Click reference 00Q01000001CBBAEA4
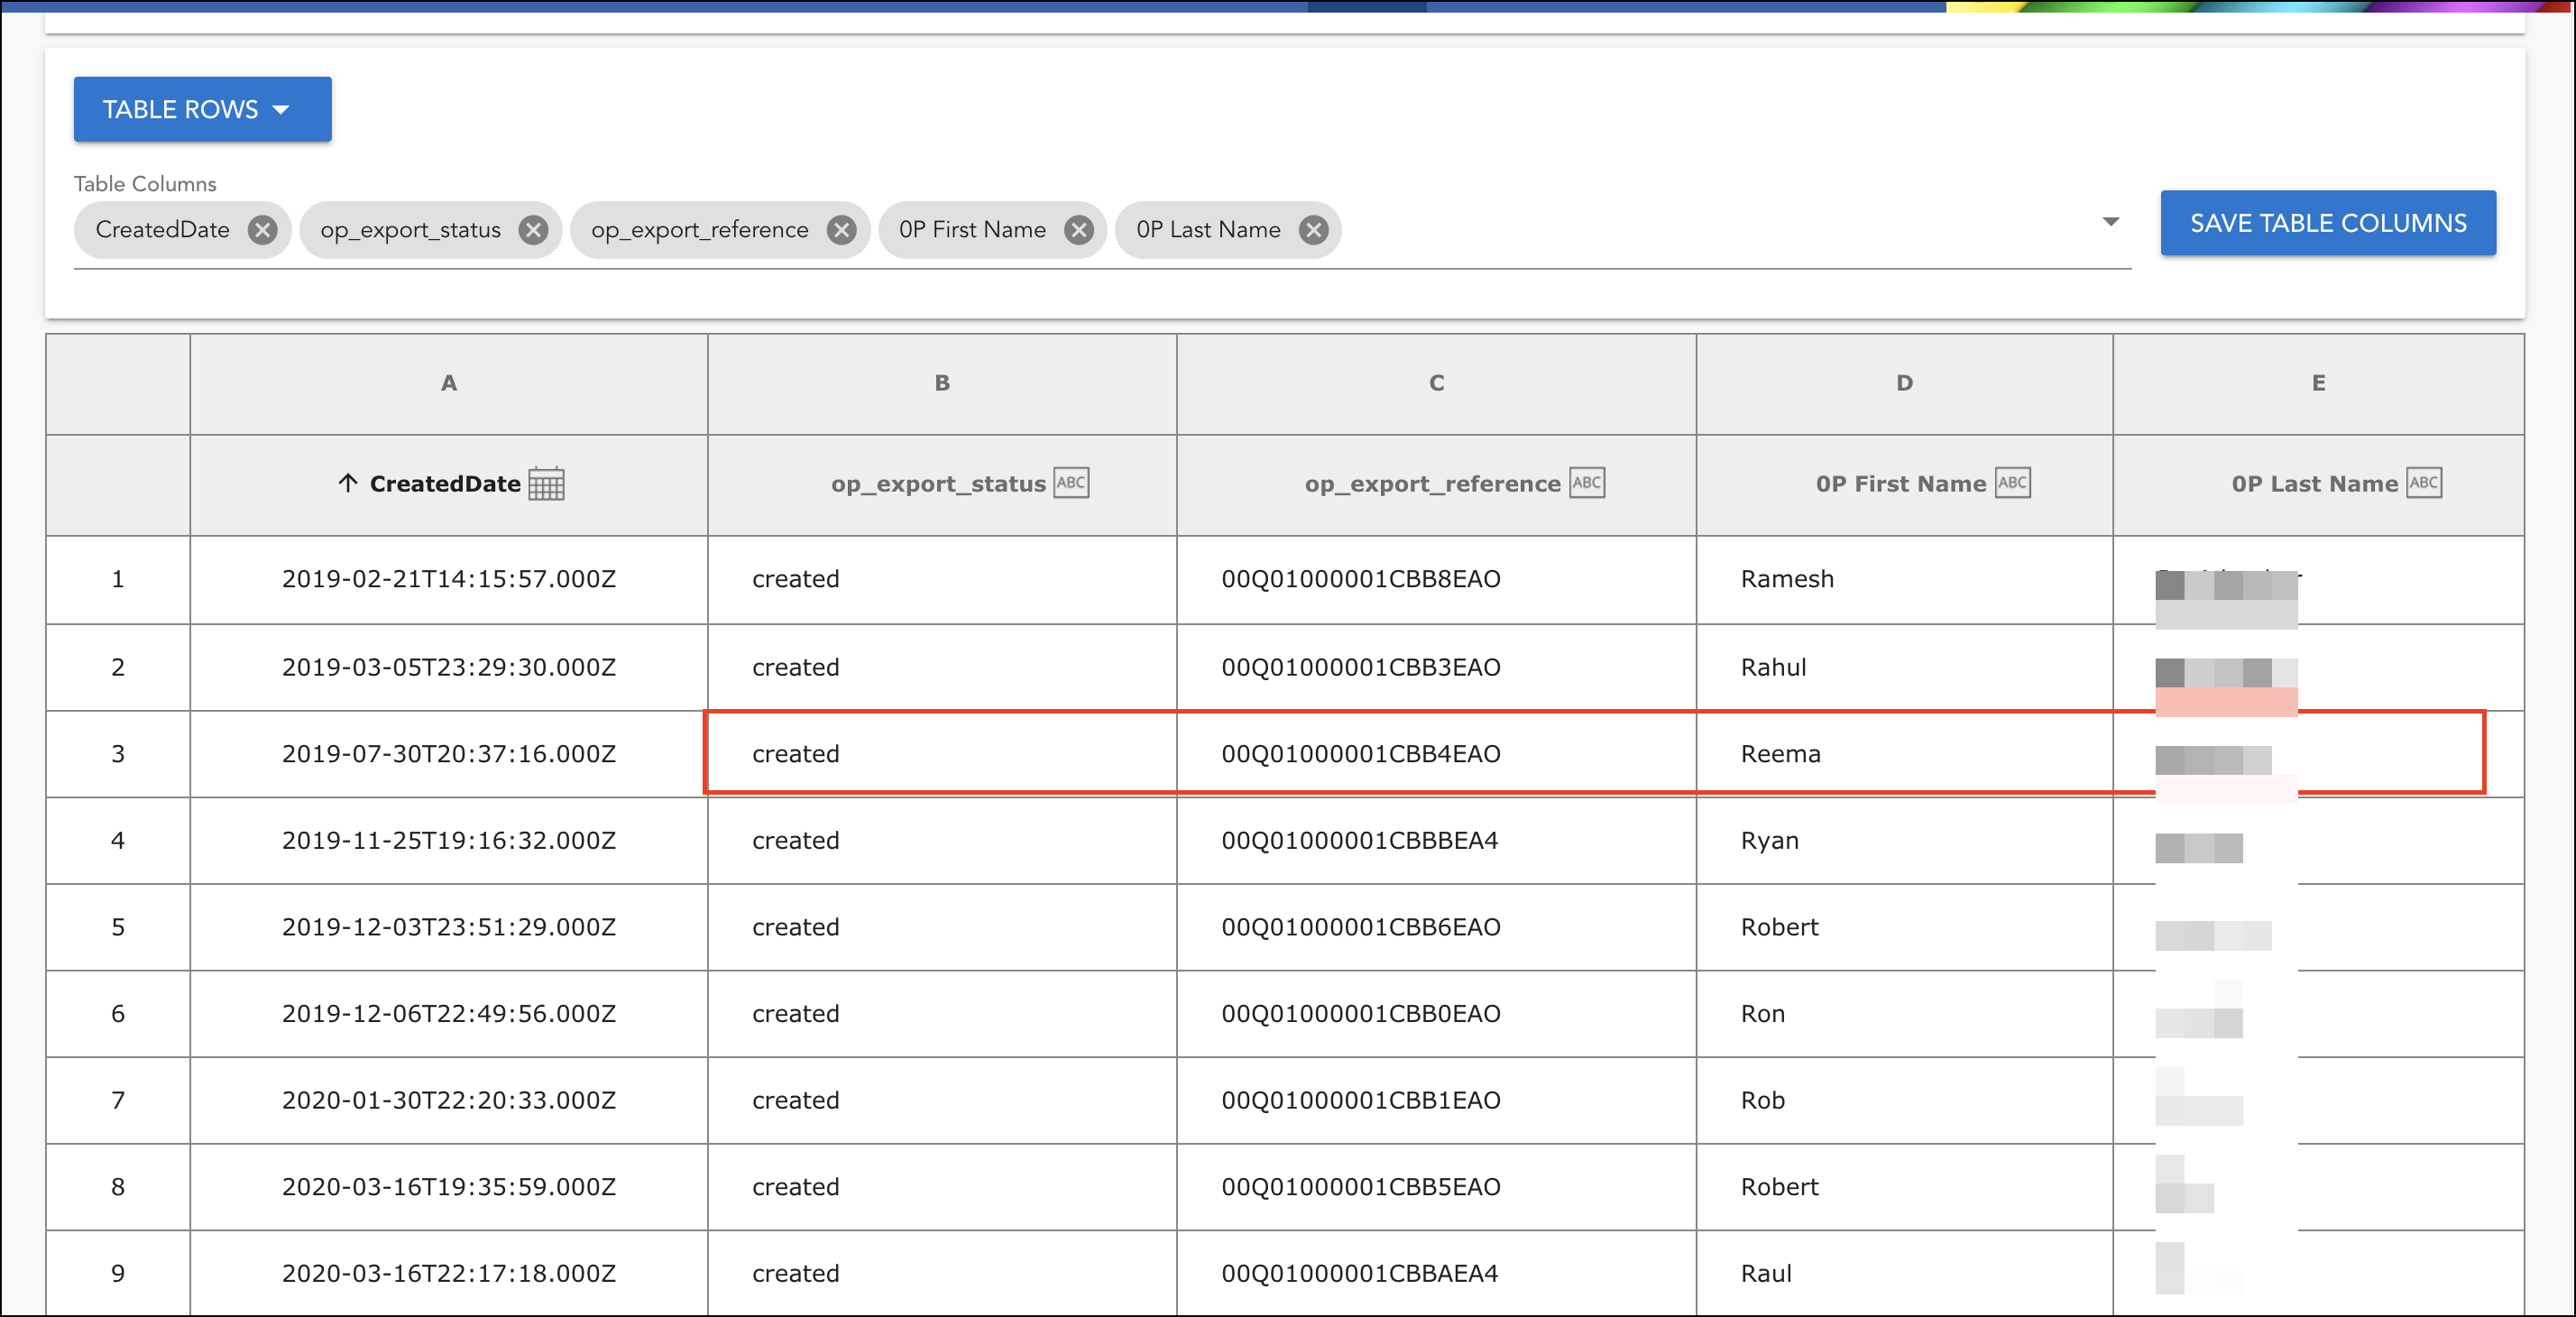Viewport: 2576px width, 1317px height. pyautogui.click(x=1360, y=1273)
